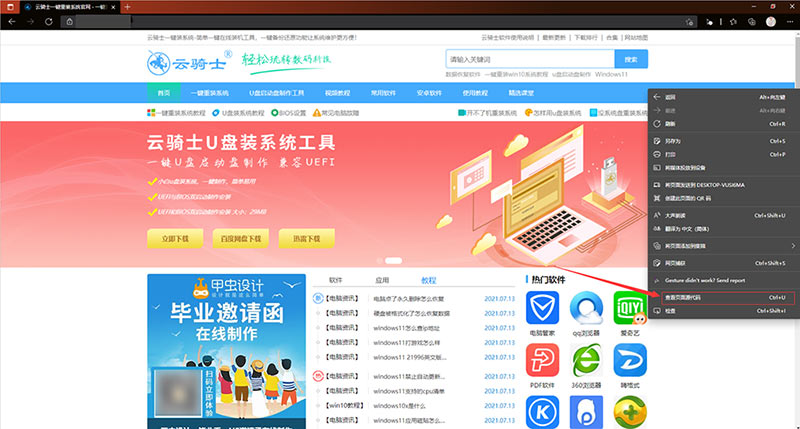The image size is (800, 429).
Task: Choose the 返回 back item in the context menu
Action: (723, 97)
